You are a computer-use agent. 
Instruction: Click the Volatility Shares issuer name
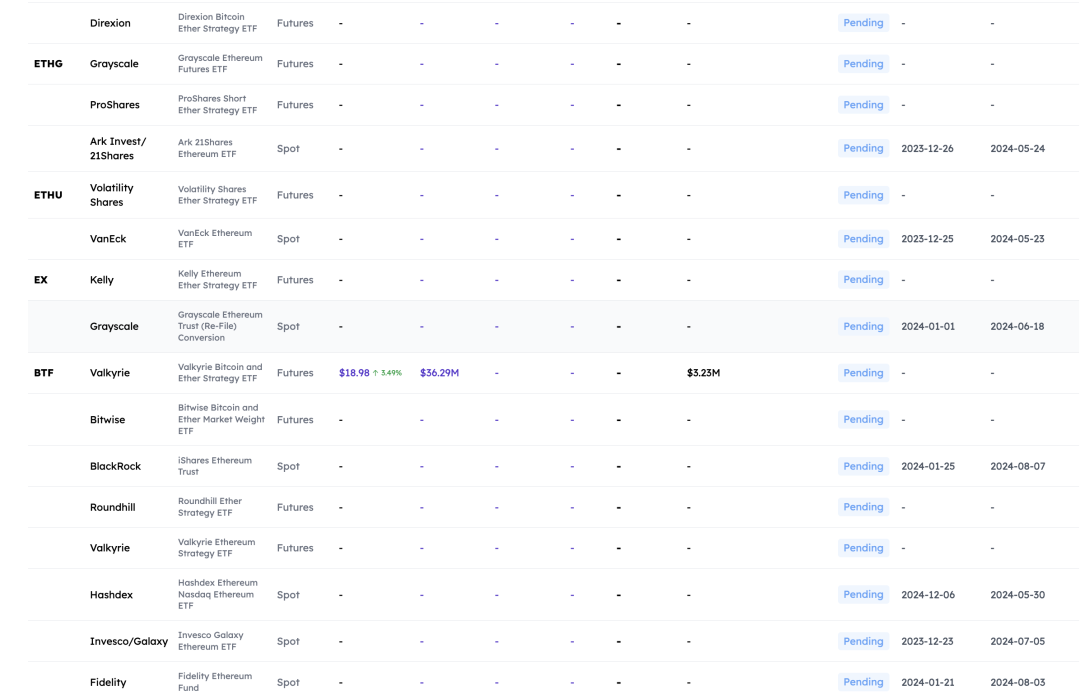(112, 195)
